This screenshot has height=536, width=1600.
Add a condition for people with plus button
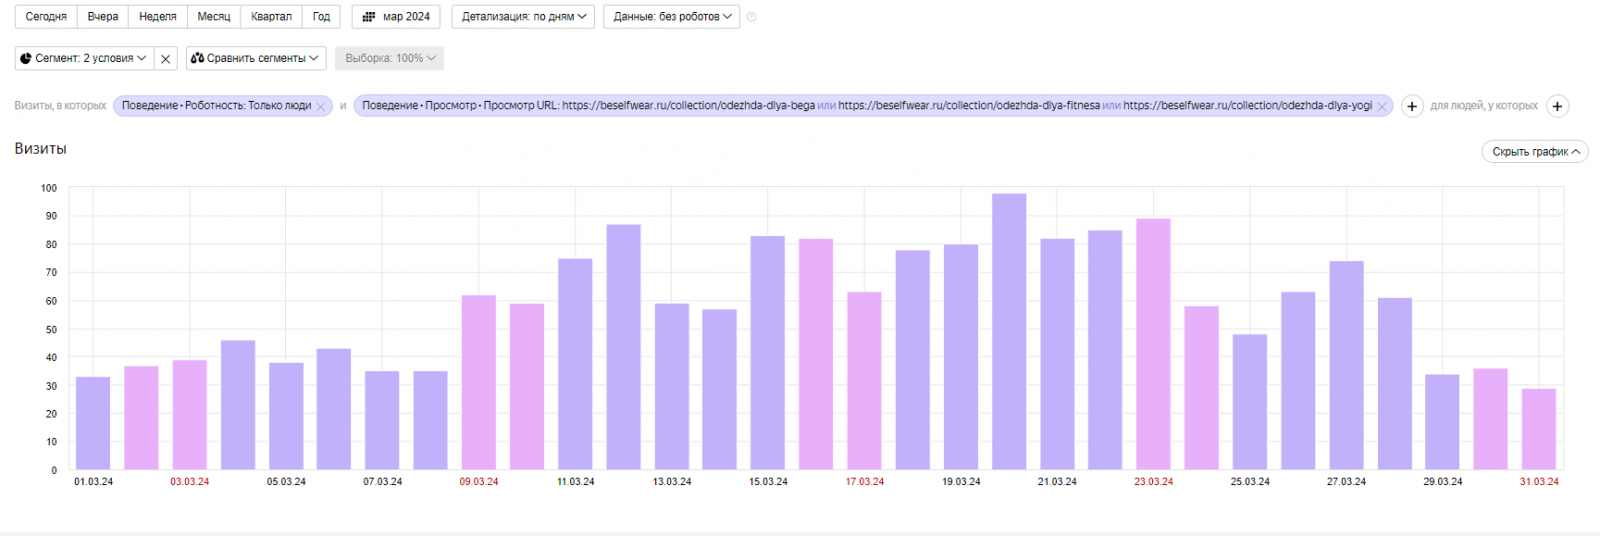coord(1557,106)
